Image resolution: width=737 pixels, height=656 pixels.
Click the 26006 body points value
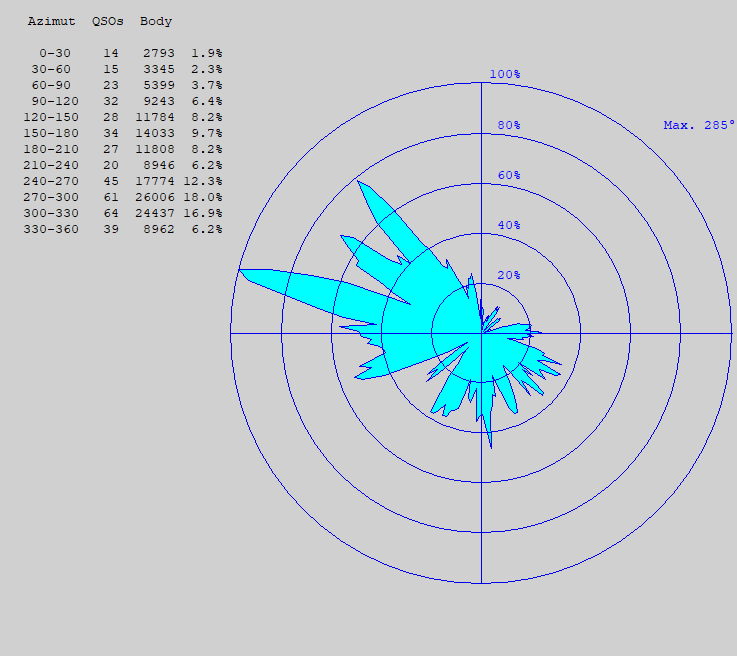155,197
